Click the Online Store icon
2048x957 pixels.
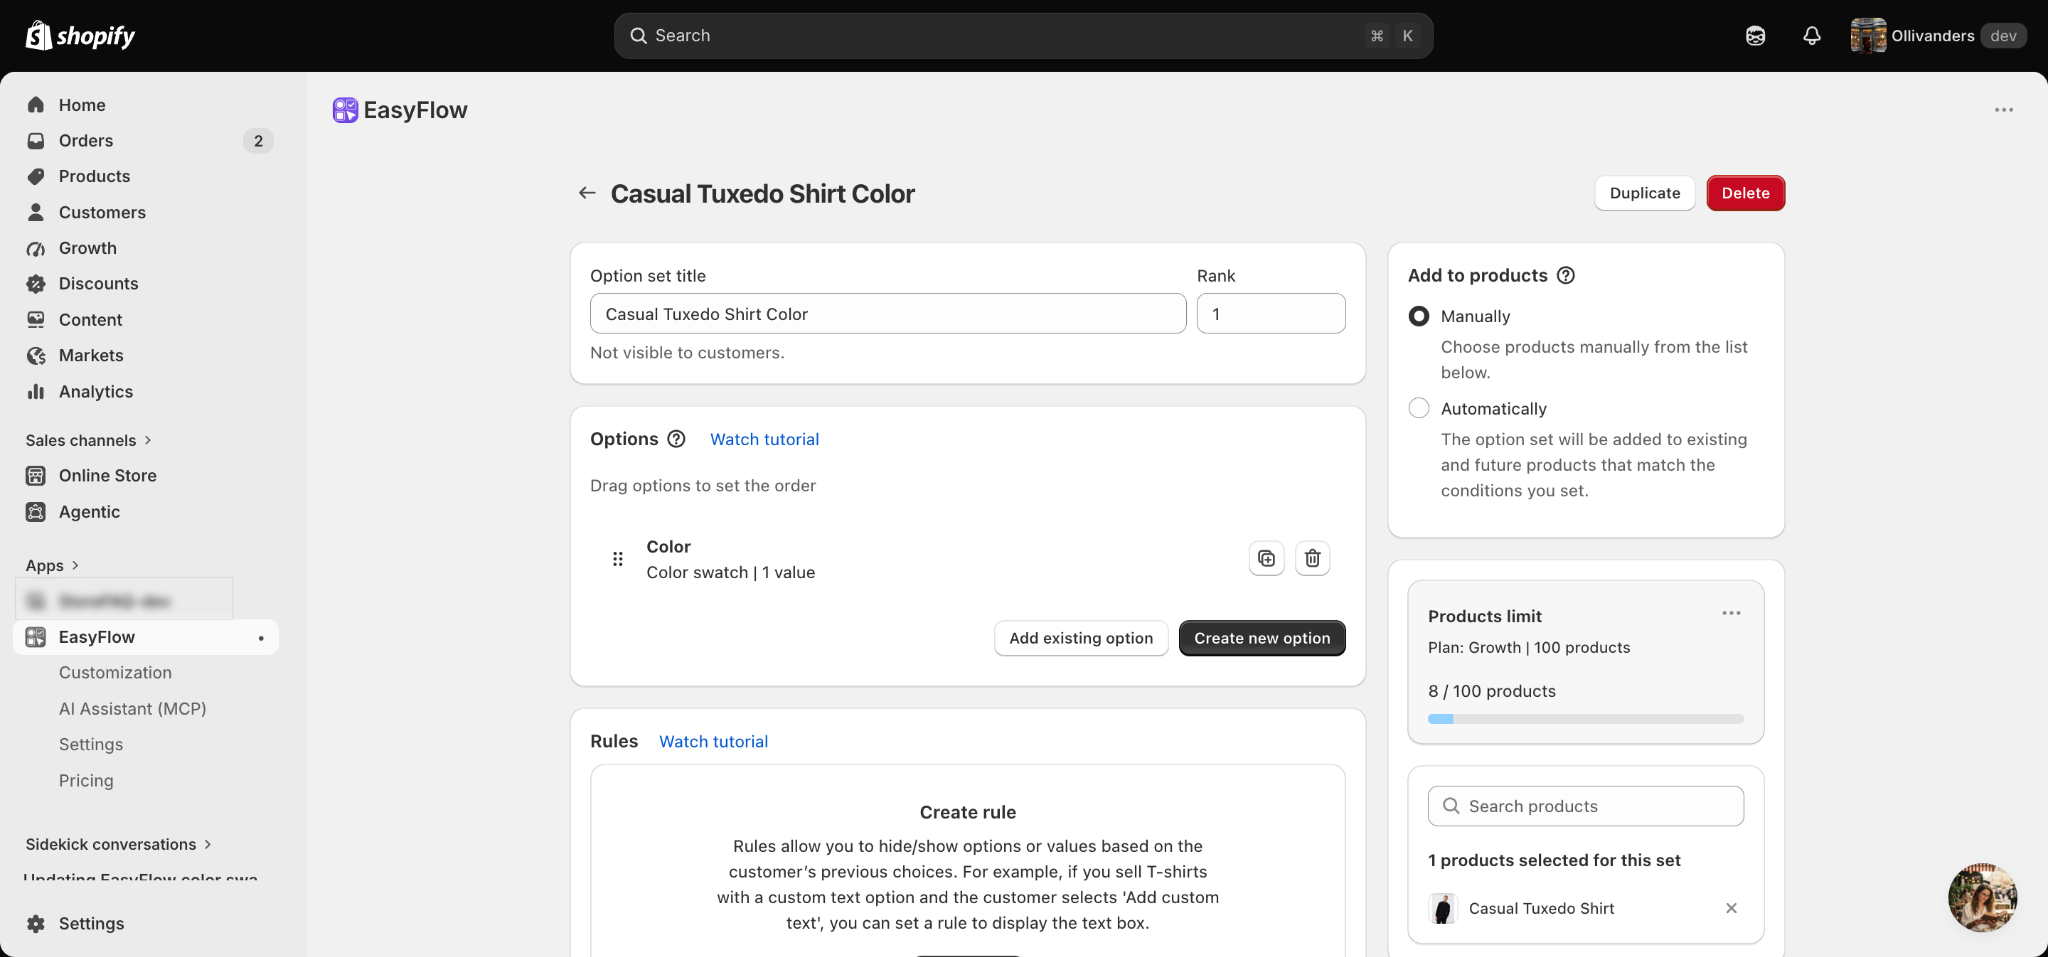pyautogui.click(x=36, y=476)
